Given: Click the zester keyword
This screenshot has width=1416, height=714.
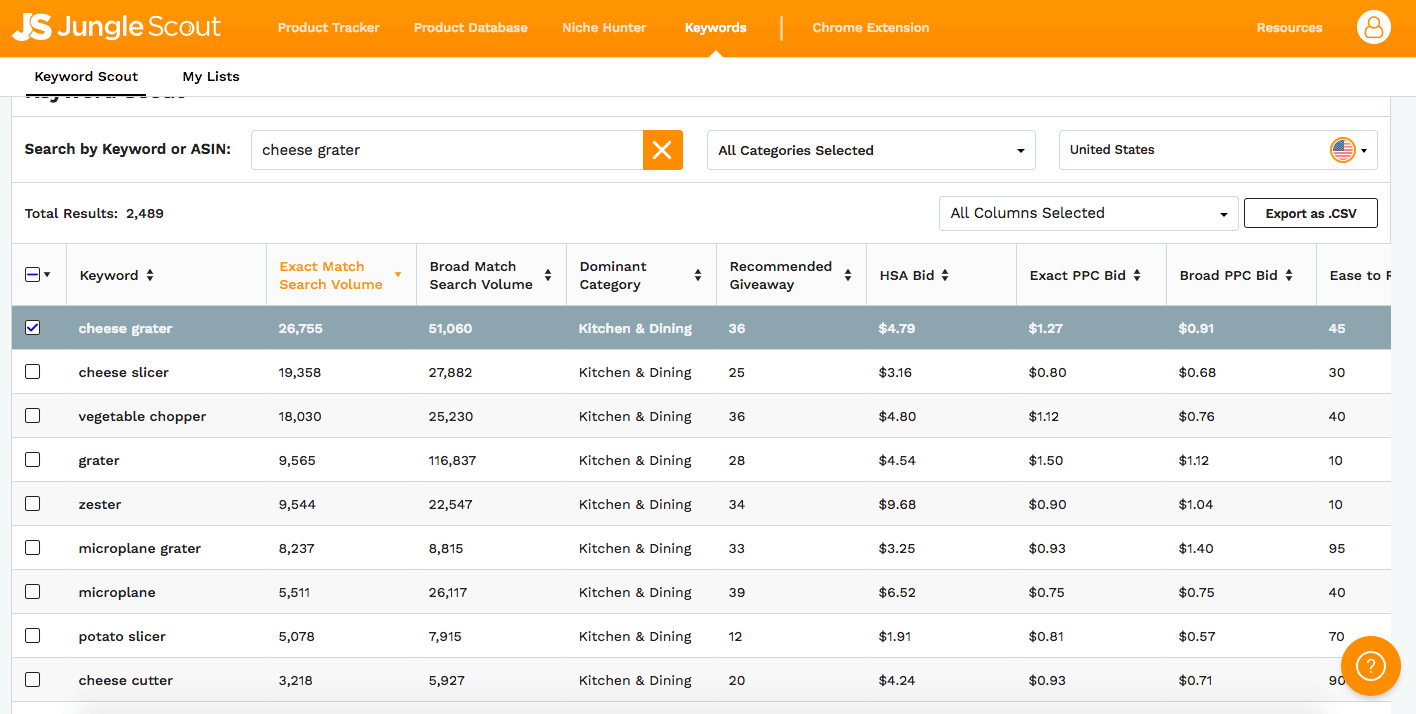Looking at the screenshot, I should tap(100, 504).
